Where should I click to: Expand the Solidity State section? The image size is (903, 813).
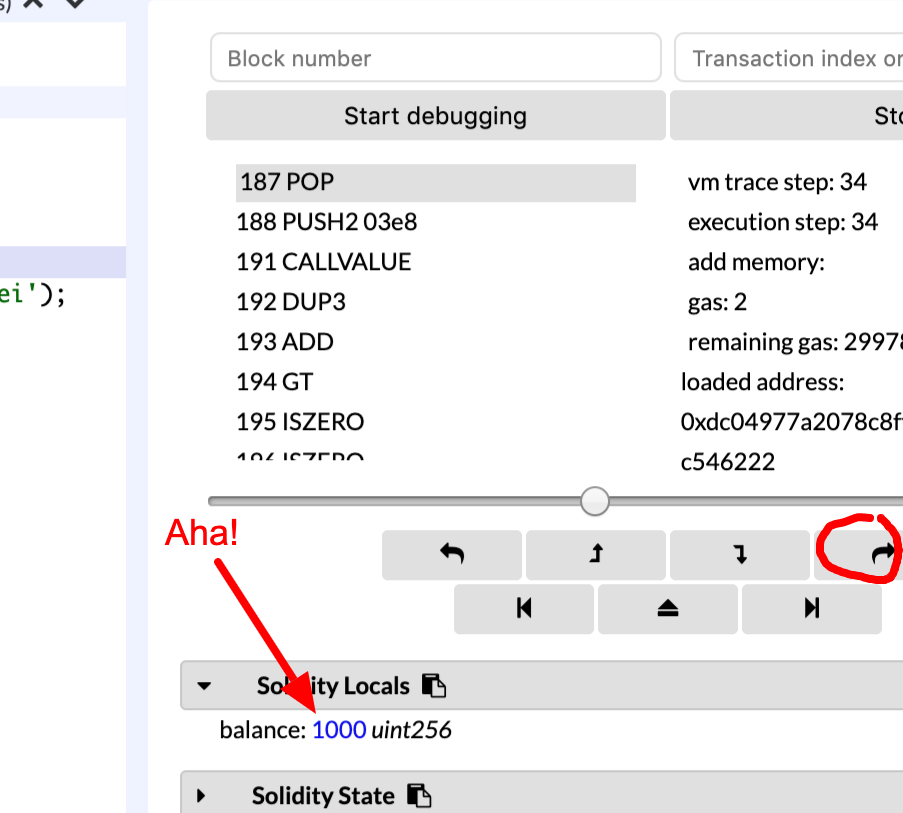pyautogui.click(x=201, y=796)
